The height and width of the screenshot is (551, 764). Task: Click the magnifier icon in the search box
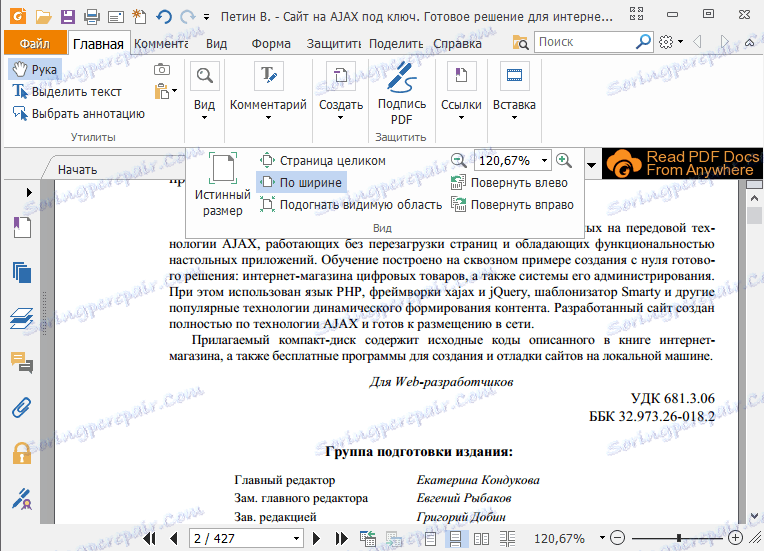(x=643, y=42)
